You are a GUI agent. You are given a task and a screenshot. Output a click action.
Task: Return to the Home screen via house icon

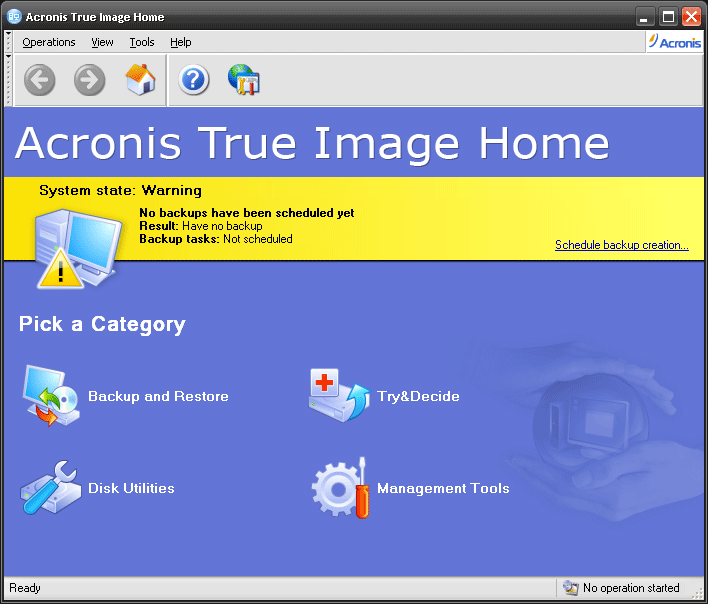(x=140, y=79)
